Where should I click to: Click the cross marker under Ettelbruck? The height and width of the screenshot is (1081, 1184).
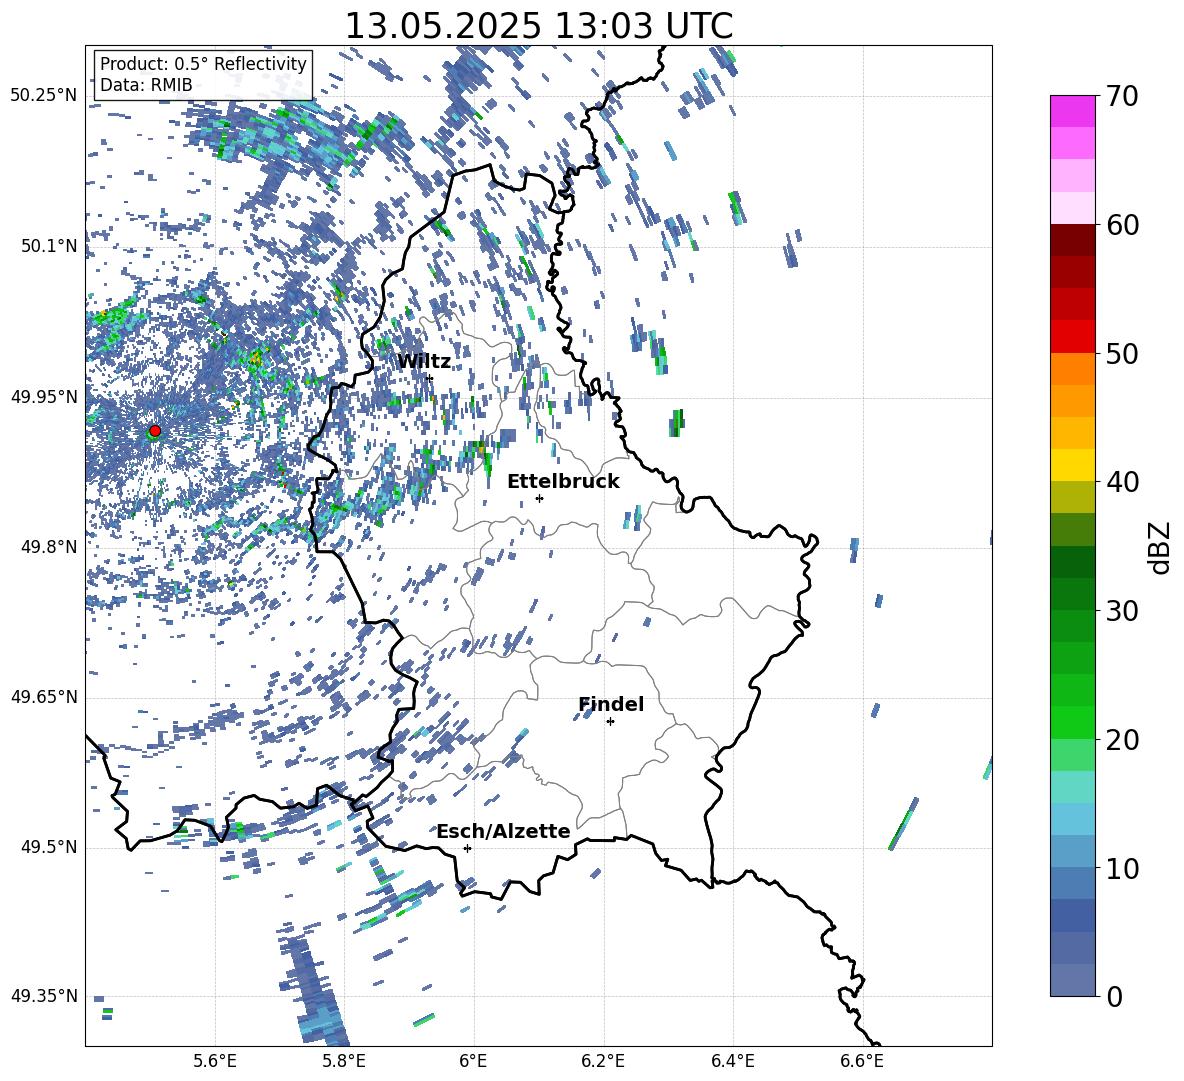[539, 498]
